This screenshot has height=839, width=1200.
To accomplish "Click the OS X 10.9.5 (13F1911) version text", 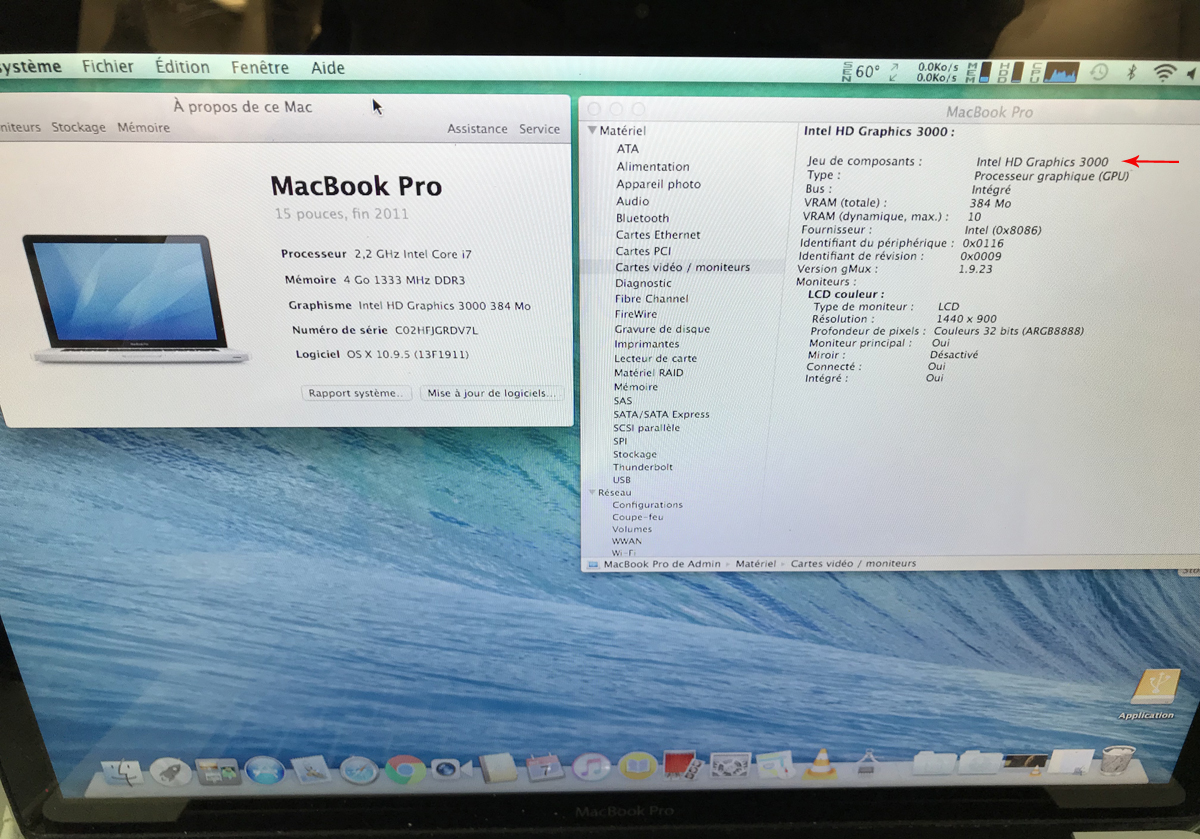I will [407, 355].
